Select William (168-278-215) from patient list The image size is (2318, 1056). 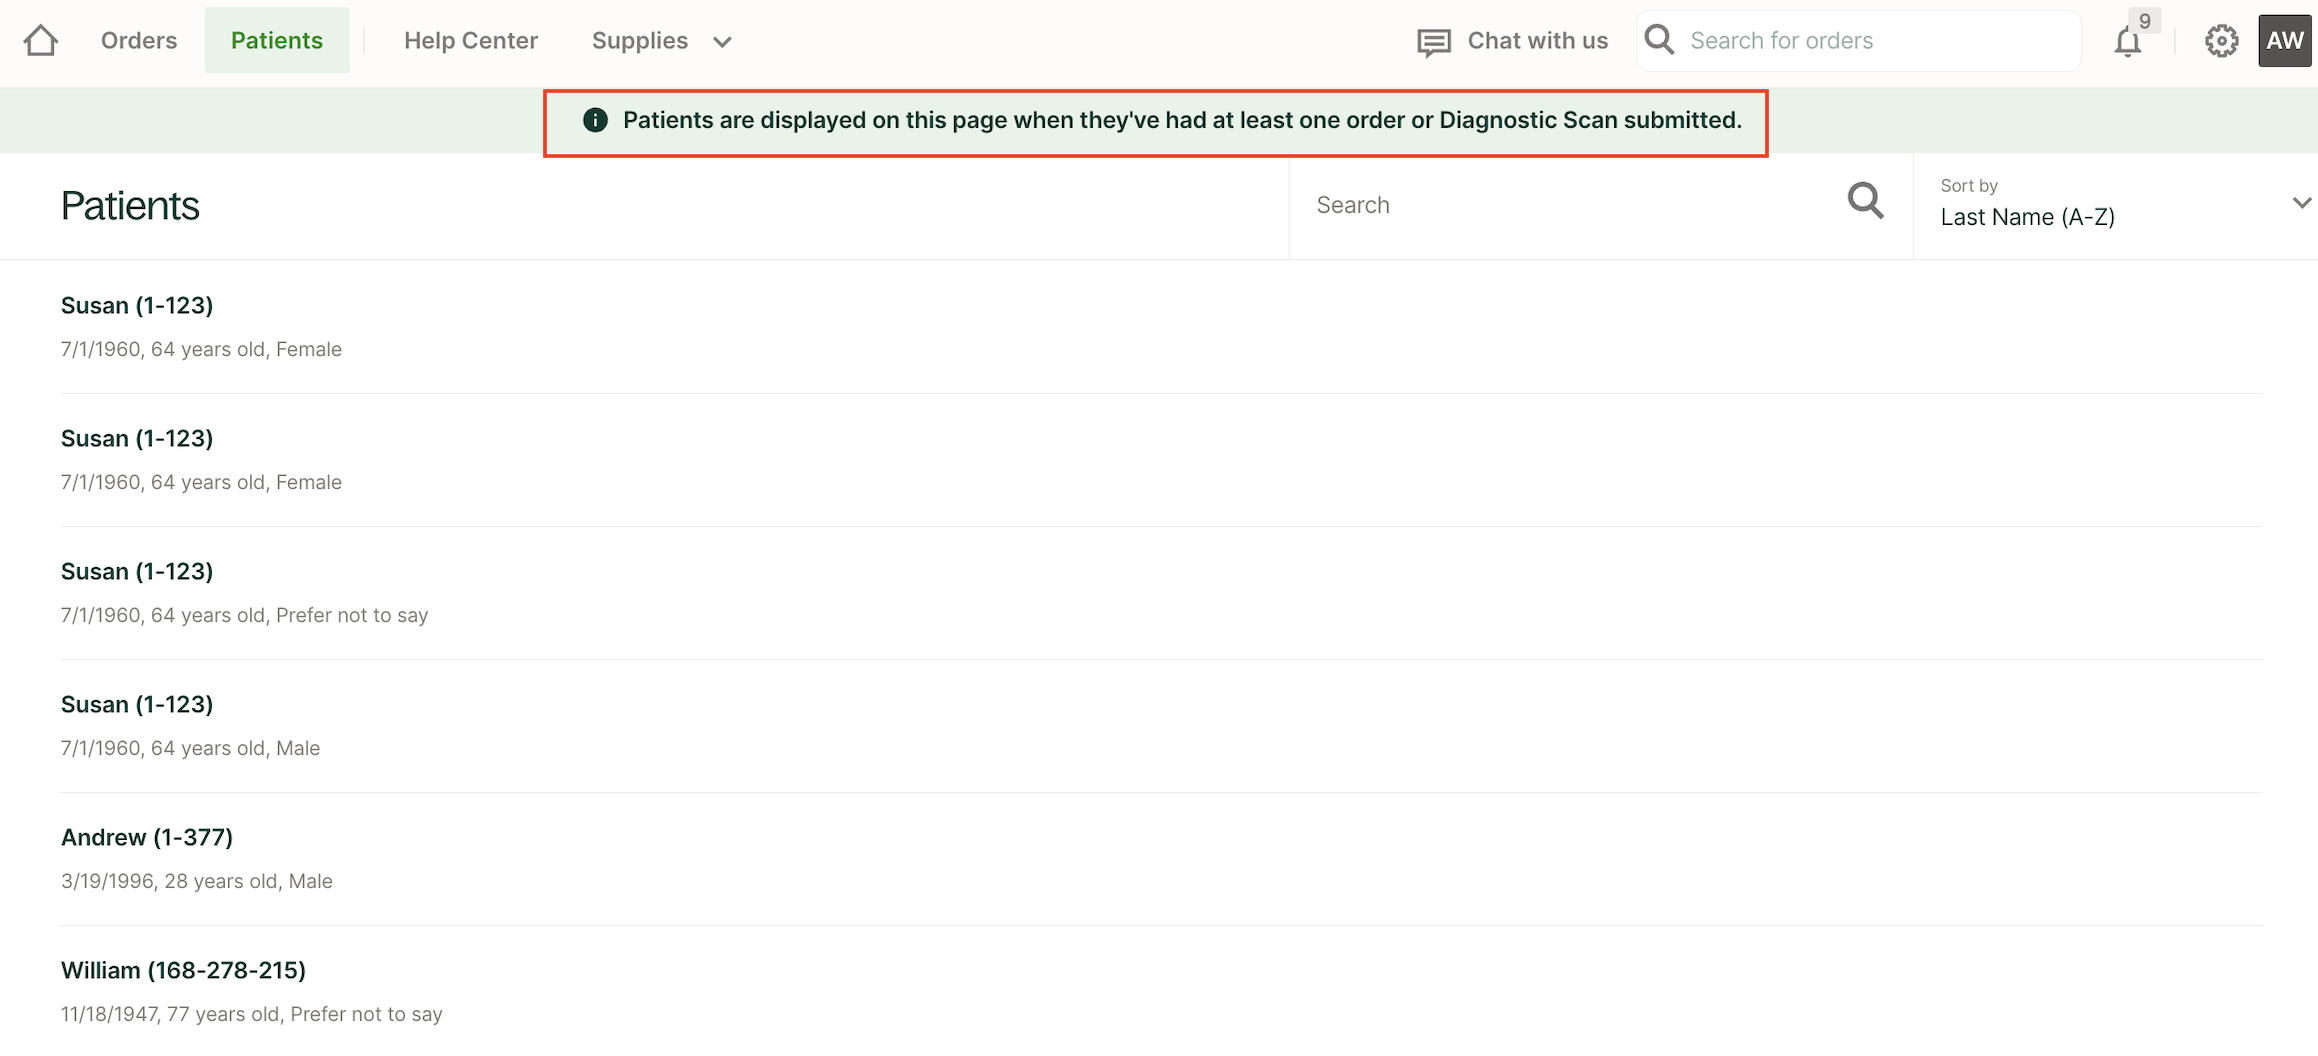click(184, 970)
